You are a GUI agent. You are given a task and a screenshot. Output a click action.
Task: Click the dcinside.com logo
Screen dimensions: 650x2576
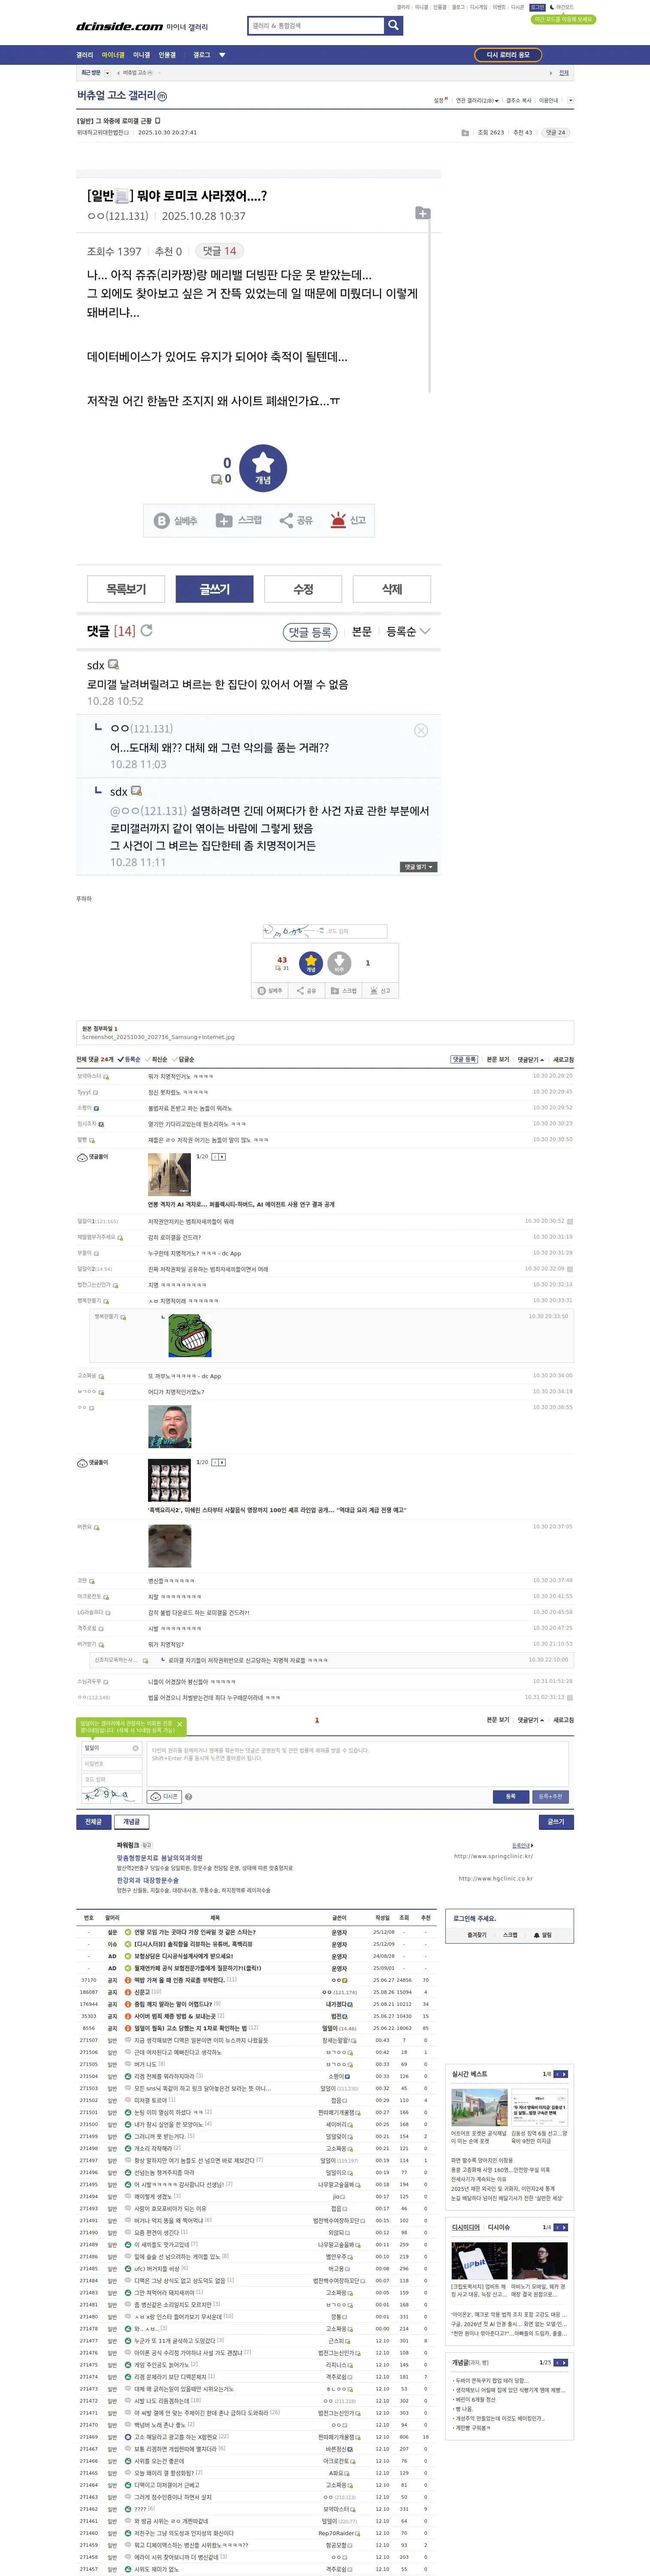119,27
